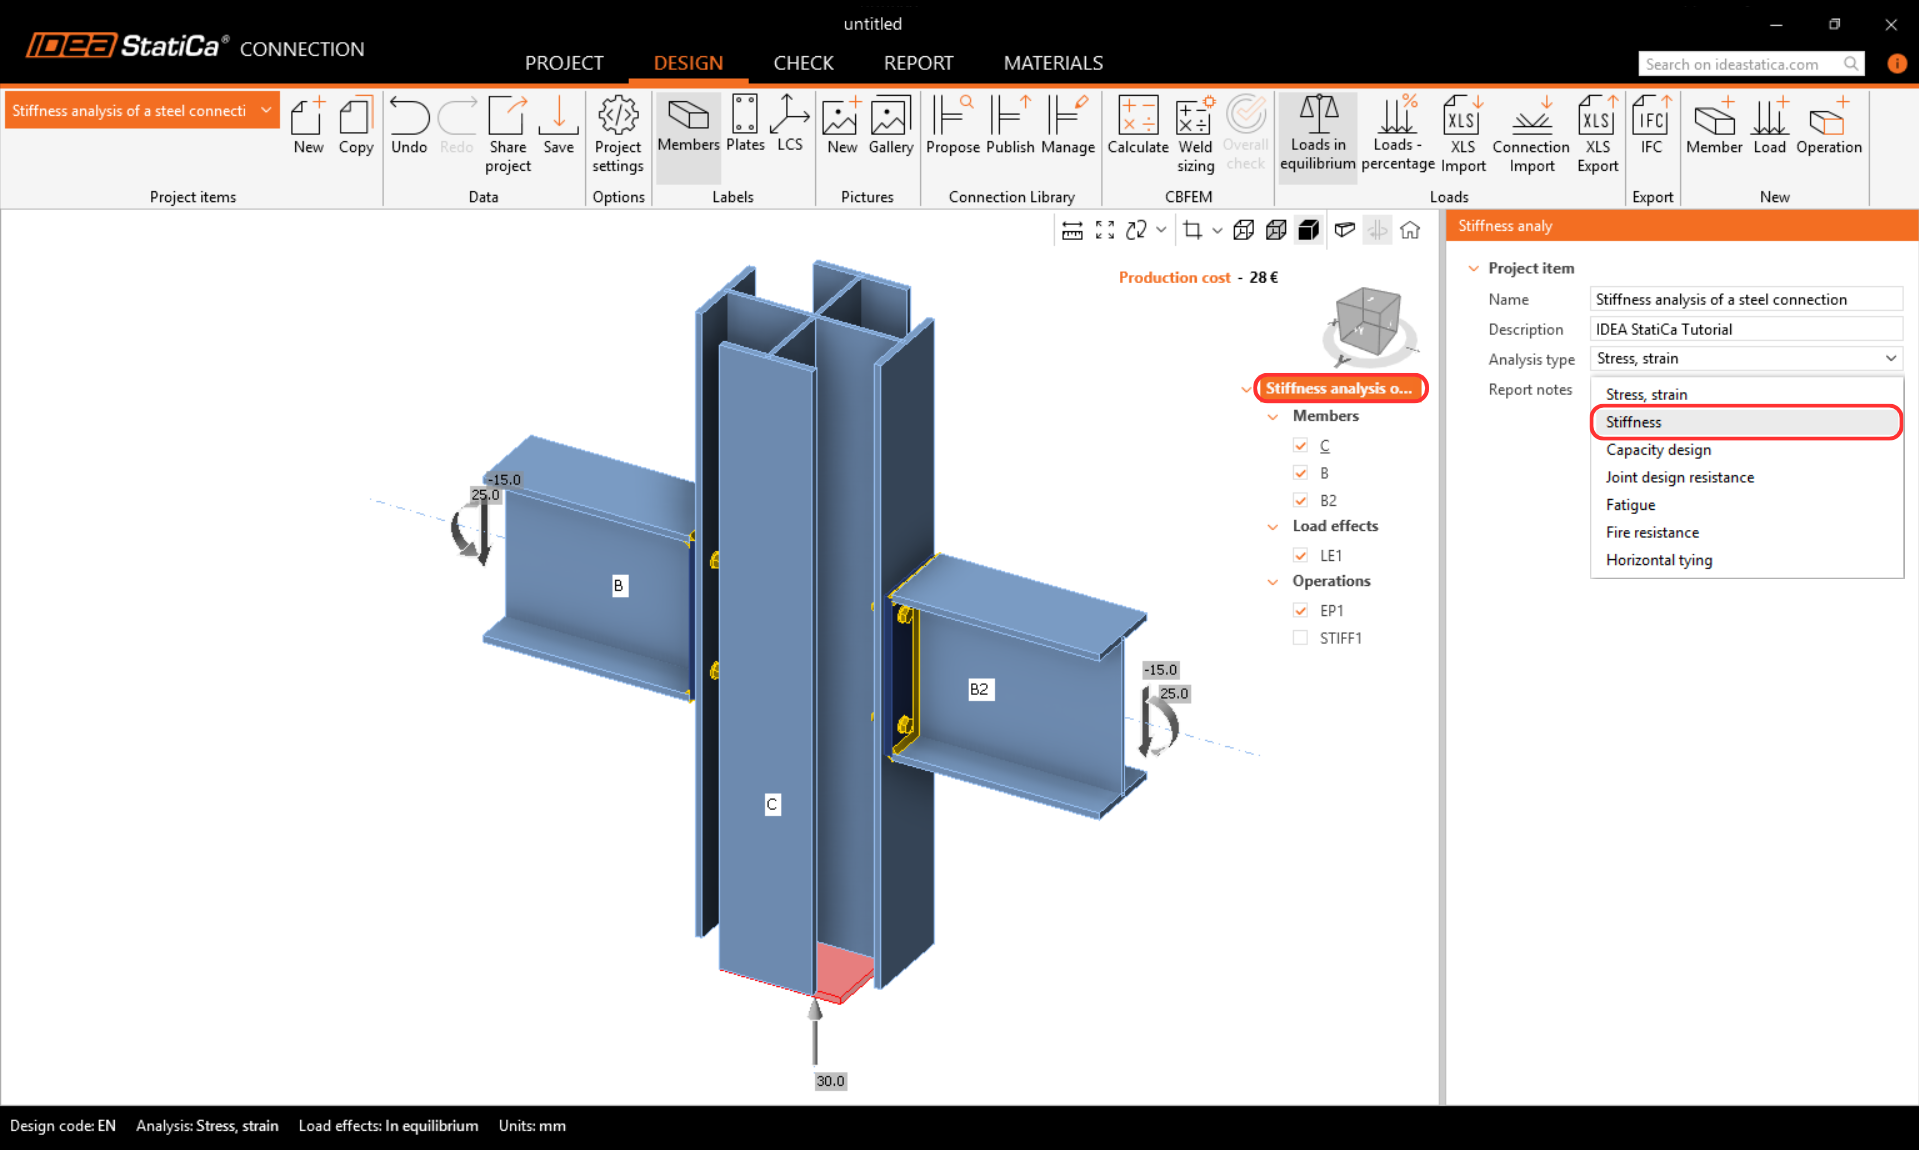The height and width of the screenshot is (1150, 1919).
Task: Click Propose in Connection Library
Action: coord(952,126)
